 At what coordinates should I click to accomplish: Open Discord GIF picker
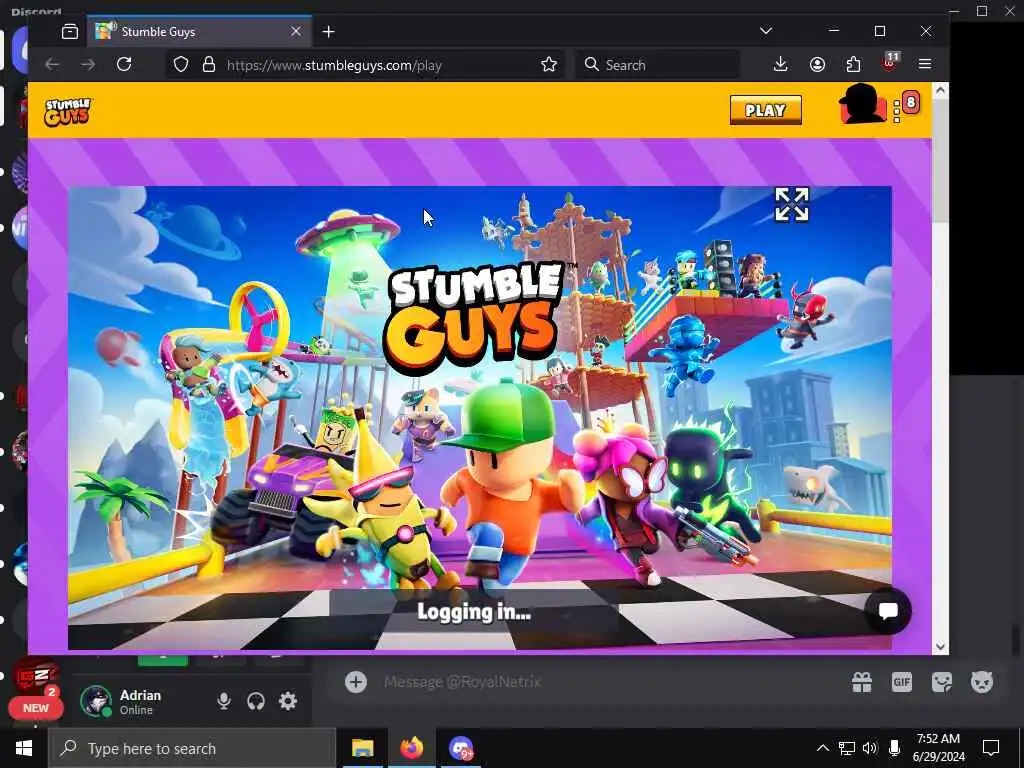(902, 682)
